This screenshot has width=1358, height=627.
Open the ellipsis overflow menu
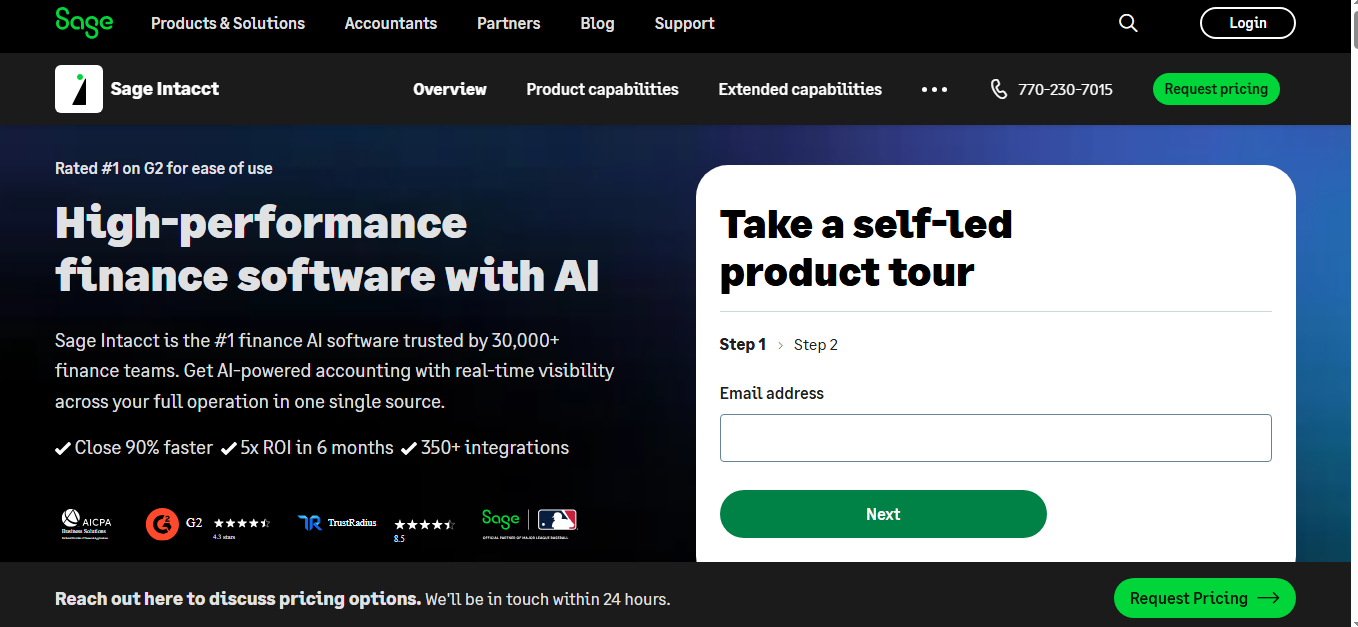pyautogui.click(x=934, y=89)
